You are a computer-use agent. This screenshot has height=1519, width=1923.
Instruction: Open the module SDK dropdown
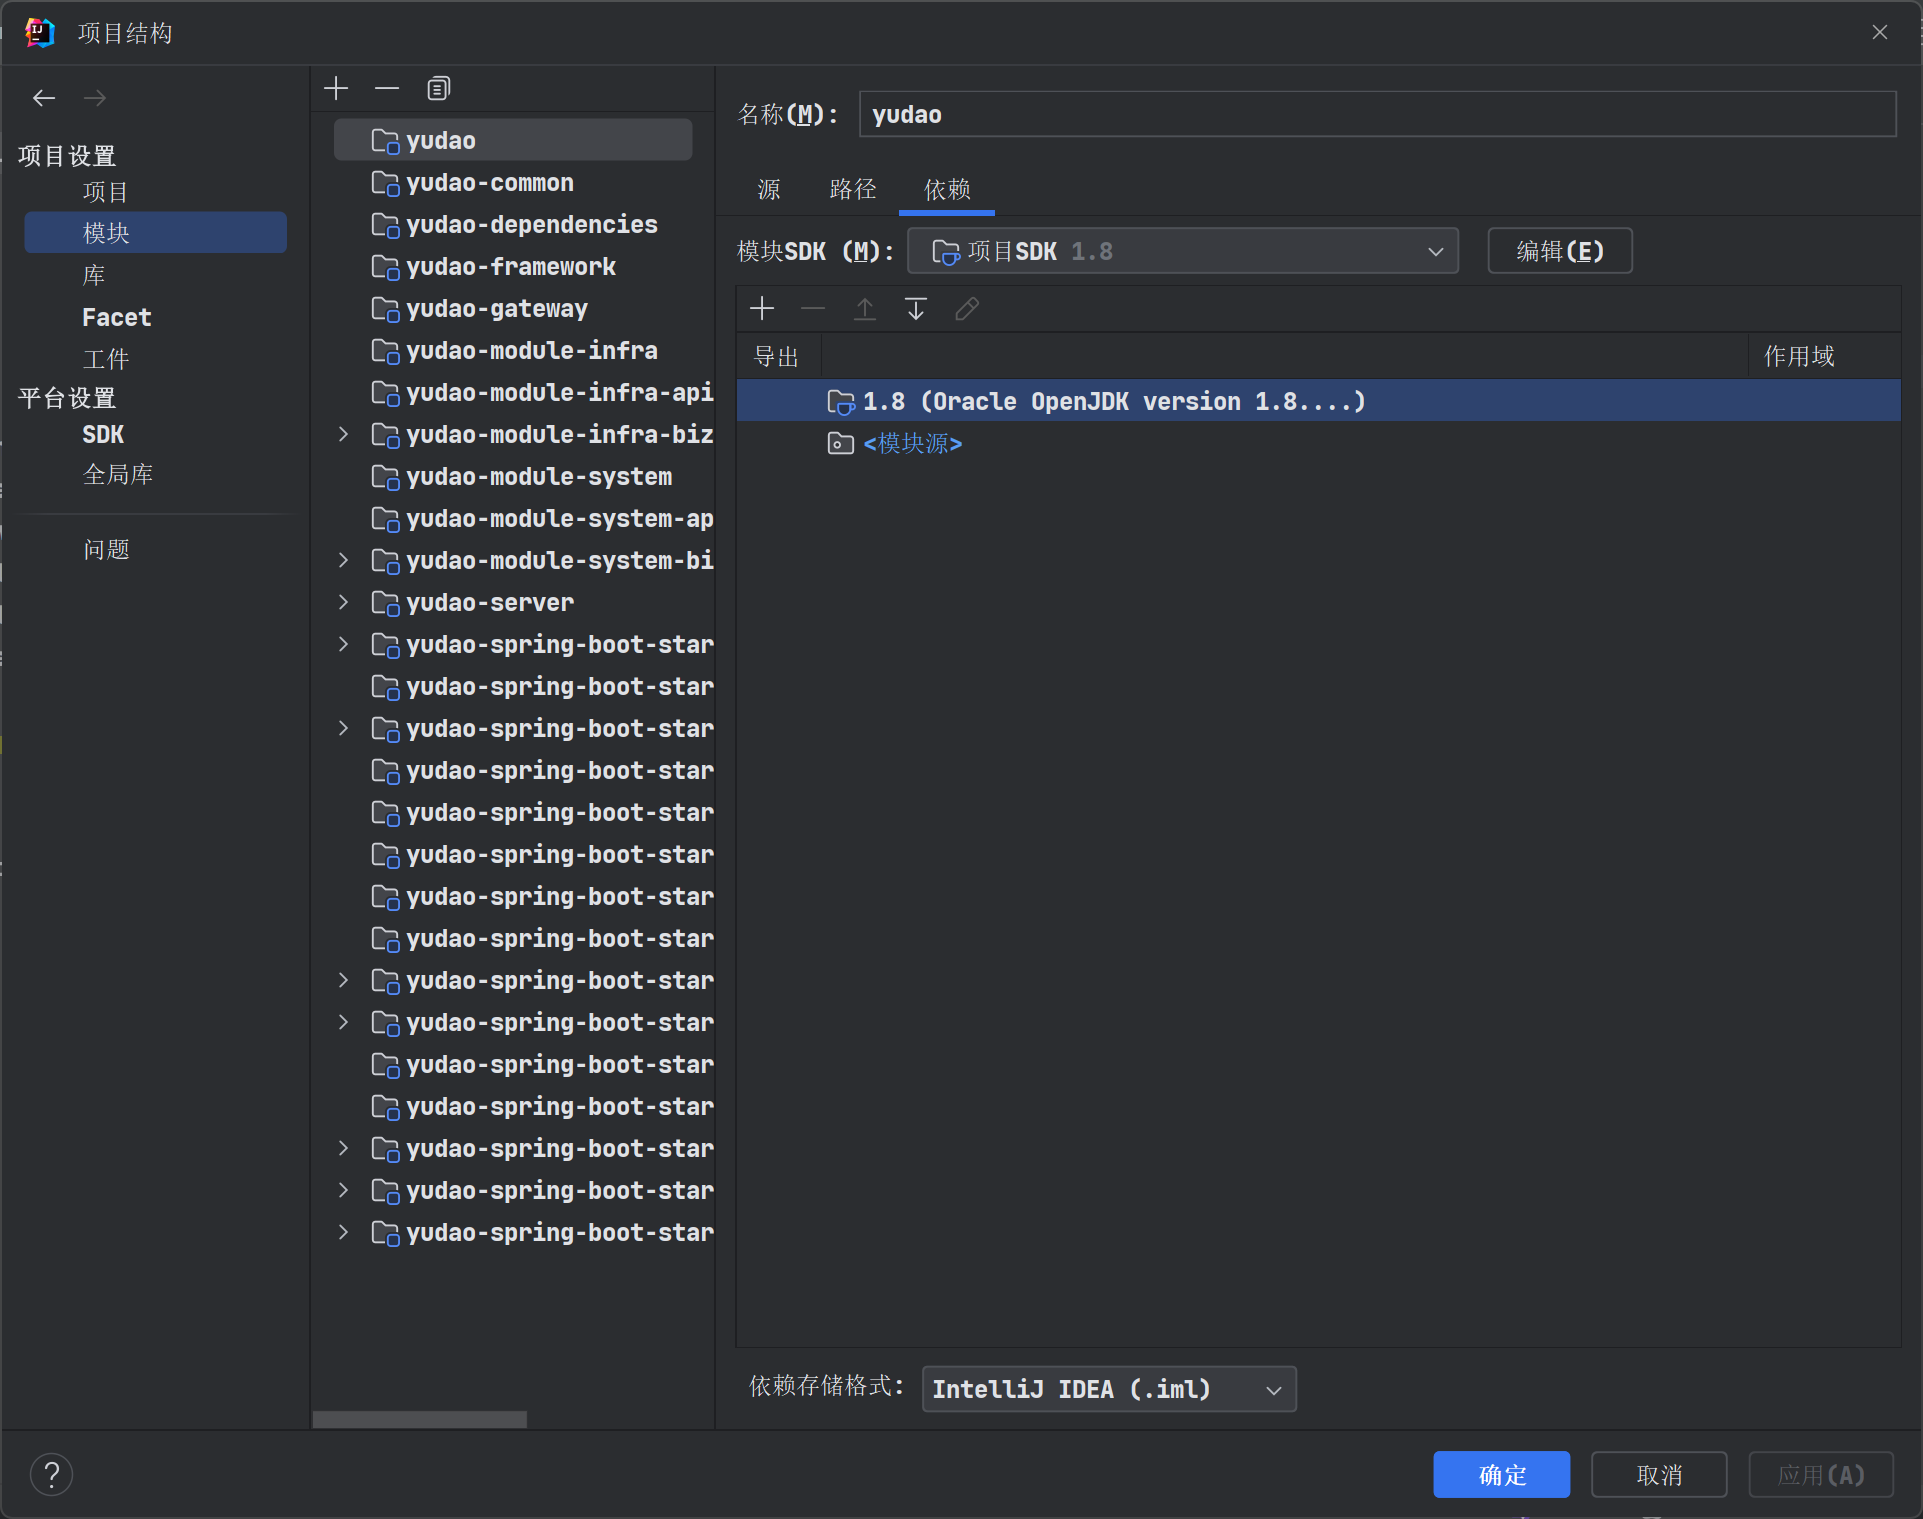coord(1182,251)
